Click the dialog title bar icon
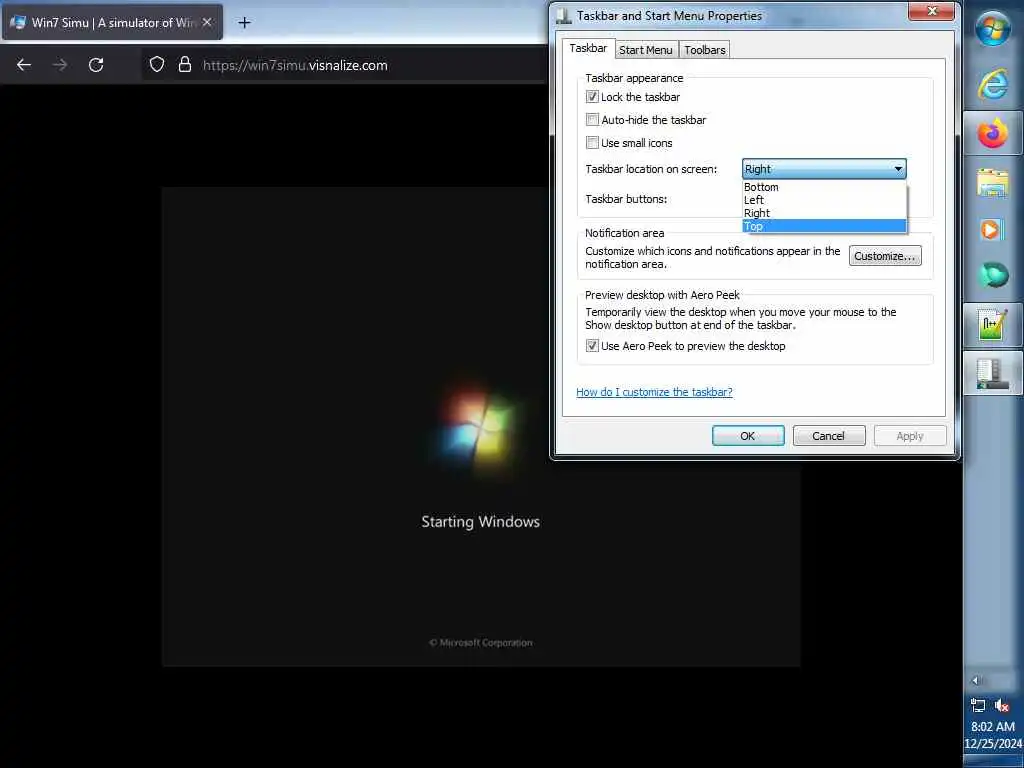The image size is (1024, 768). (564, 16)
